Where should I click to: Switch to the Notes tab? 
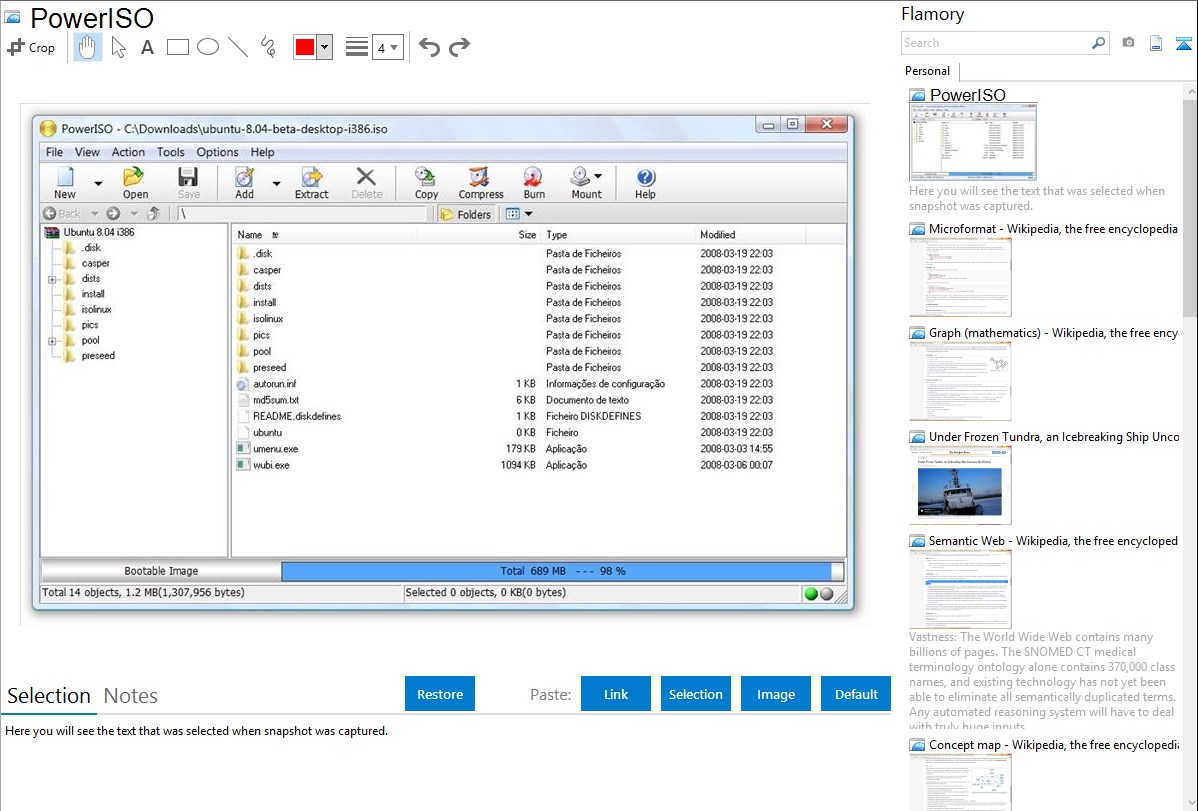(130, 696)
